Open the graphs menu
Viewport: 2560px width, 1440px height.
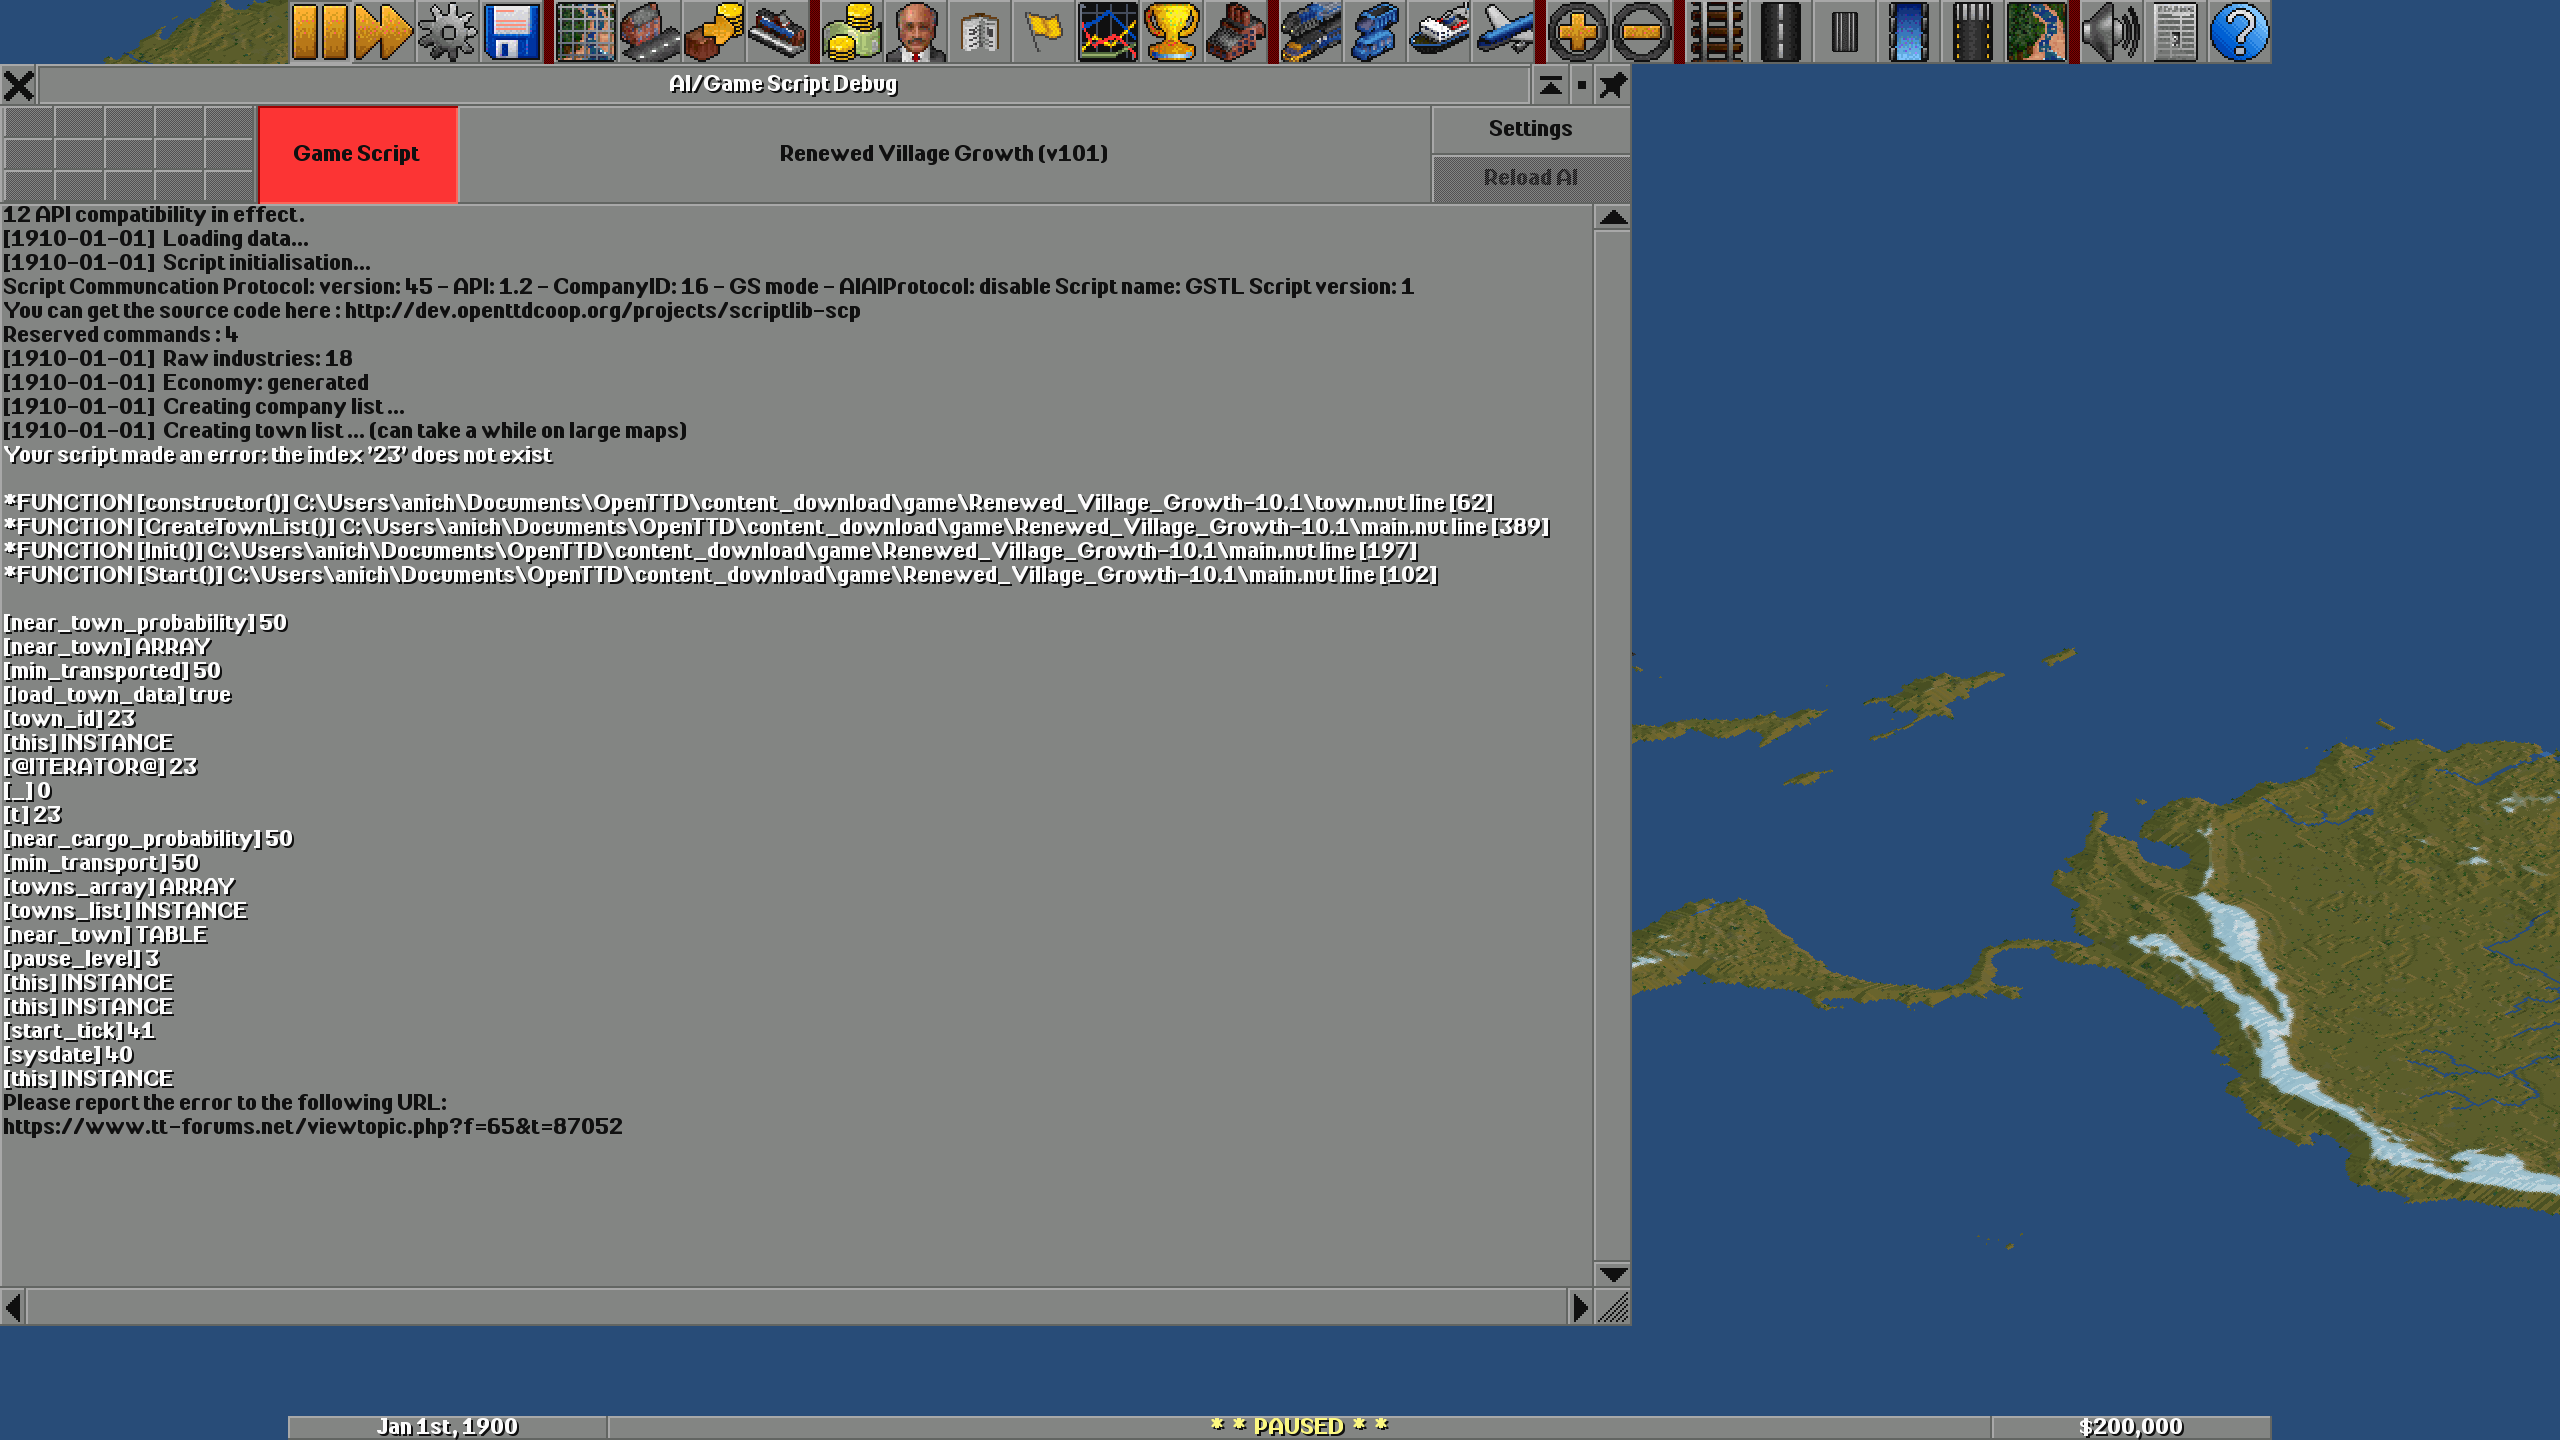point(1107,32)
